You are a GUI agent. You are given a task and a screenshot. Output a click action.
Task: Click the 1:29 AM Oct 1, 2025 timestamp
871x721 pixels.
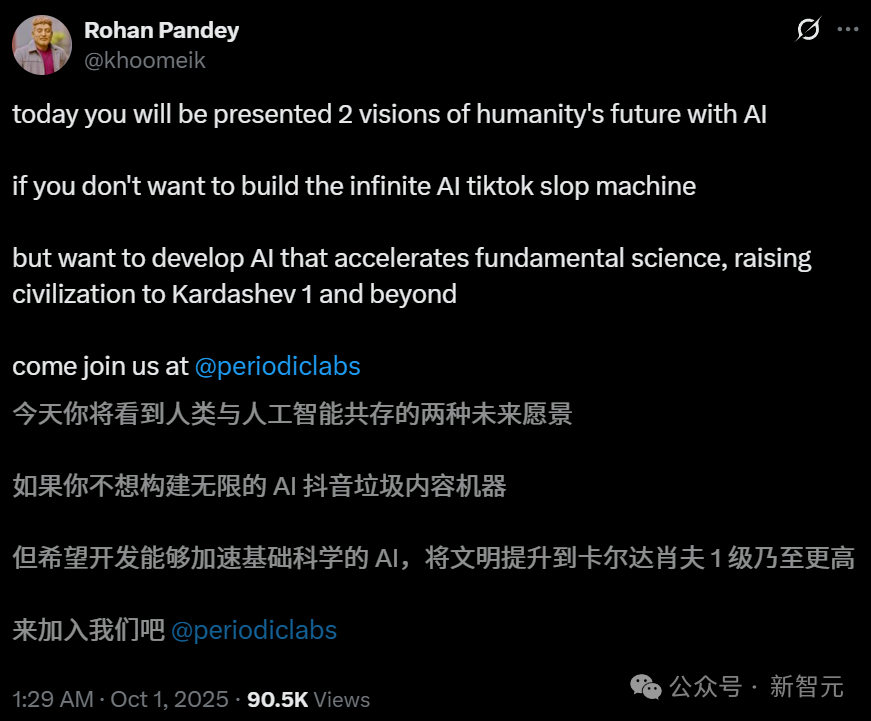[x=120, y=699]
